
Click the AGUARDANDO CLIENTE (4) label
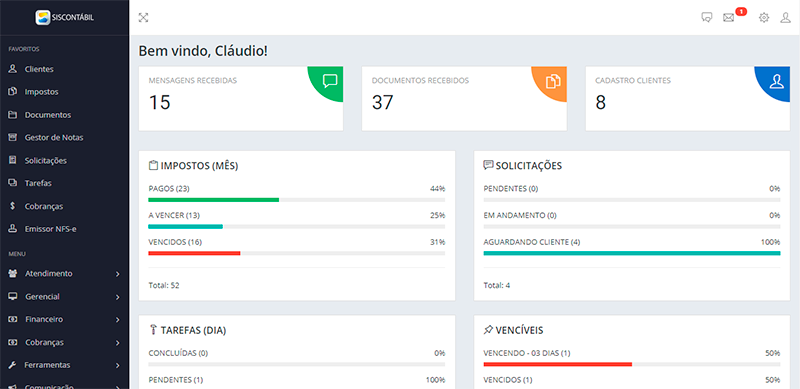coord(532,242)
